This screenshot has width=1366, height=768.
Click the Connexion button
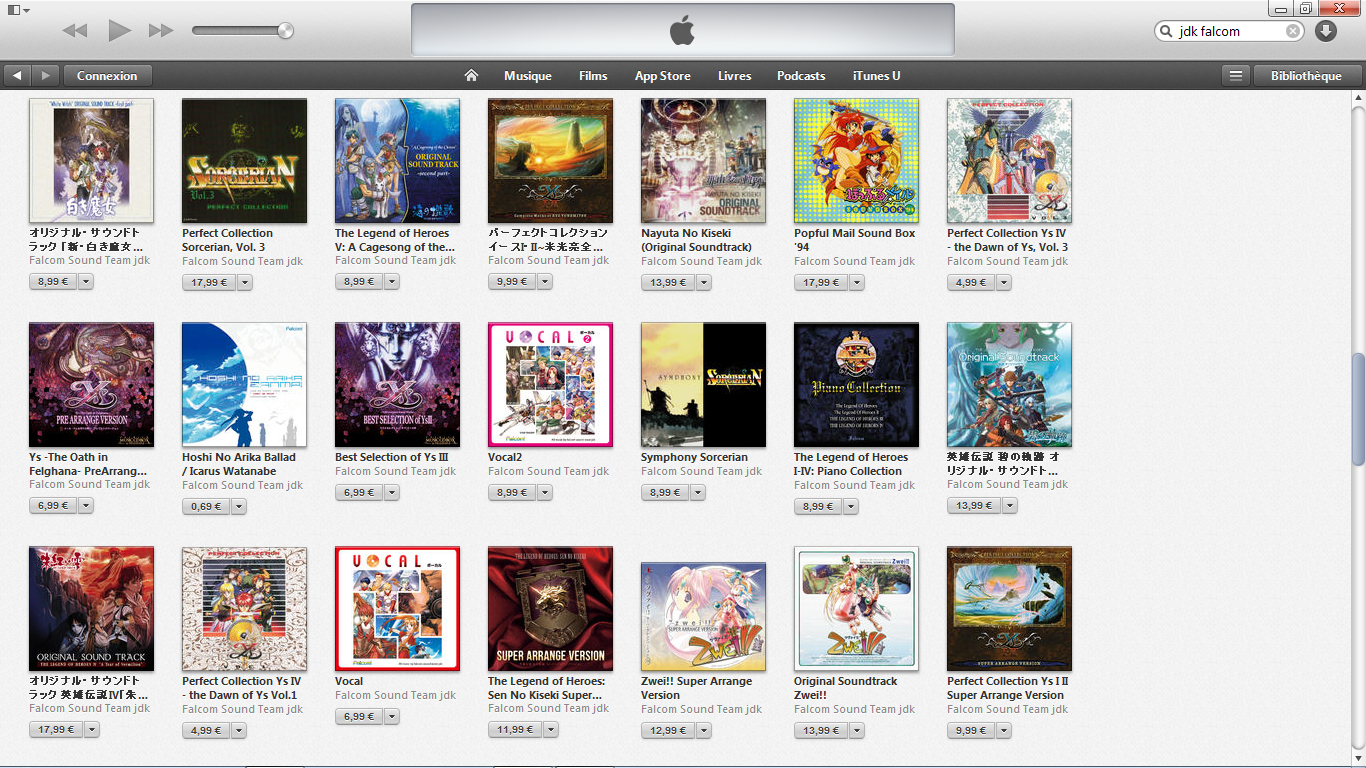click(107, 76)
